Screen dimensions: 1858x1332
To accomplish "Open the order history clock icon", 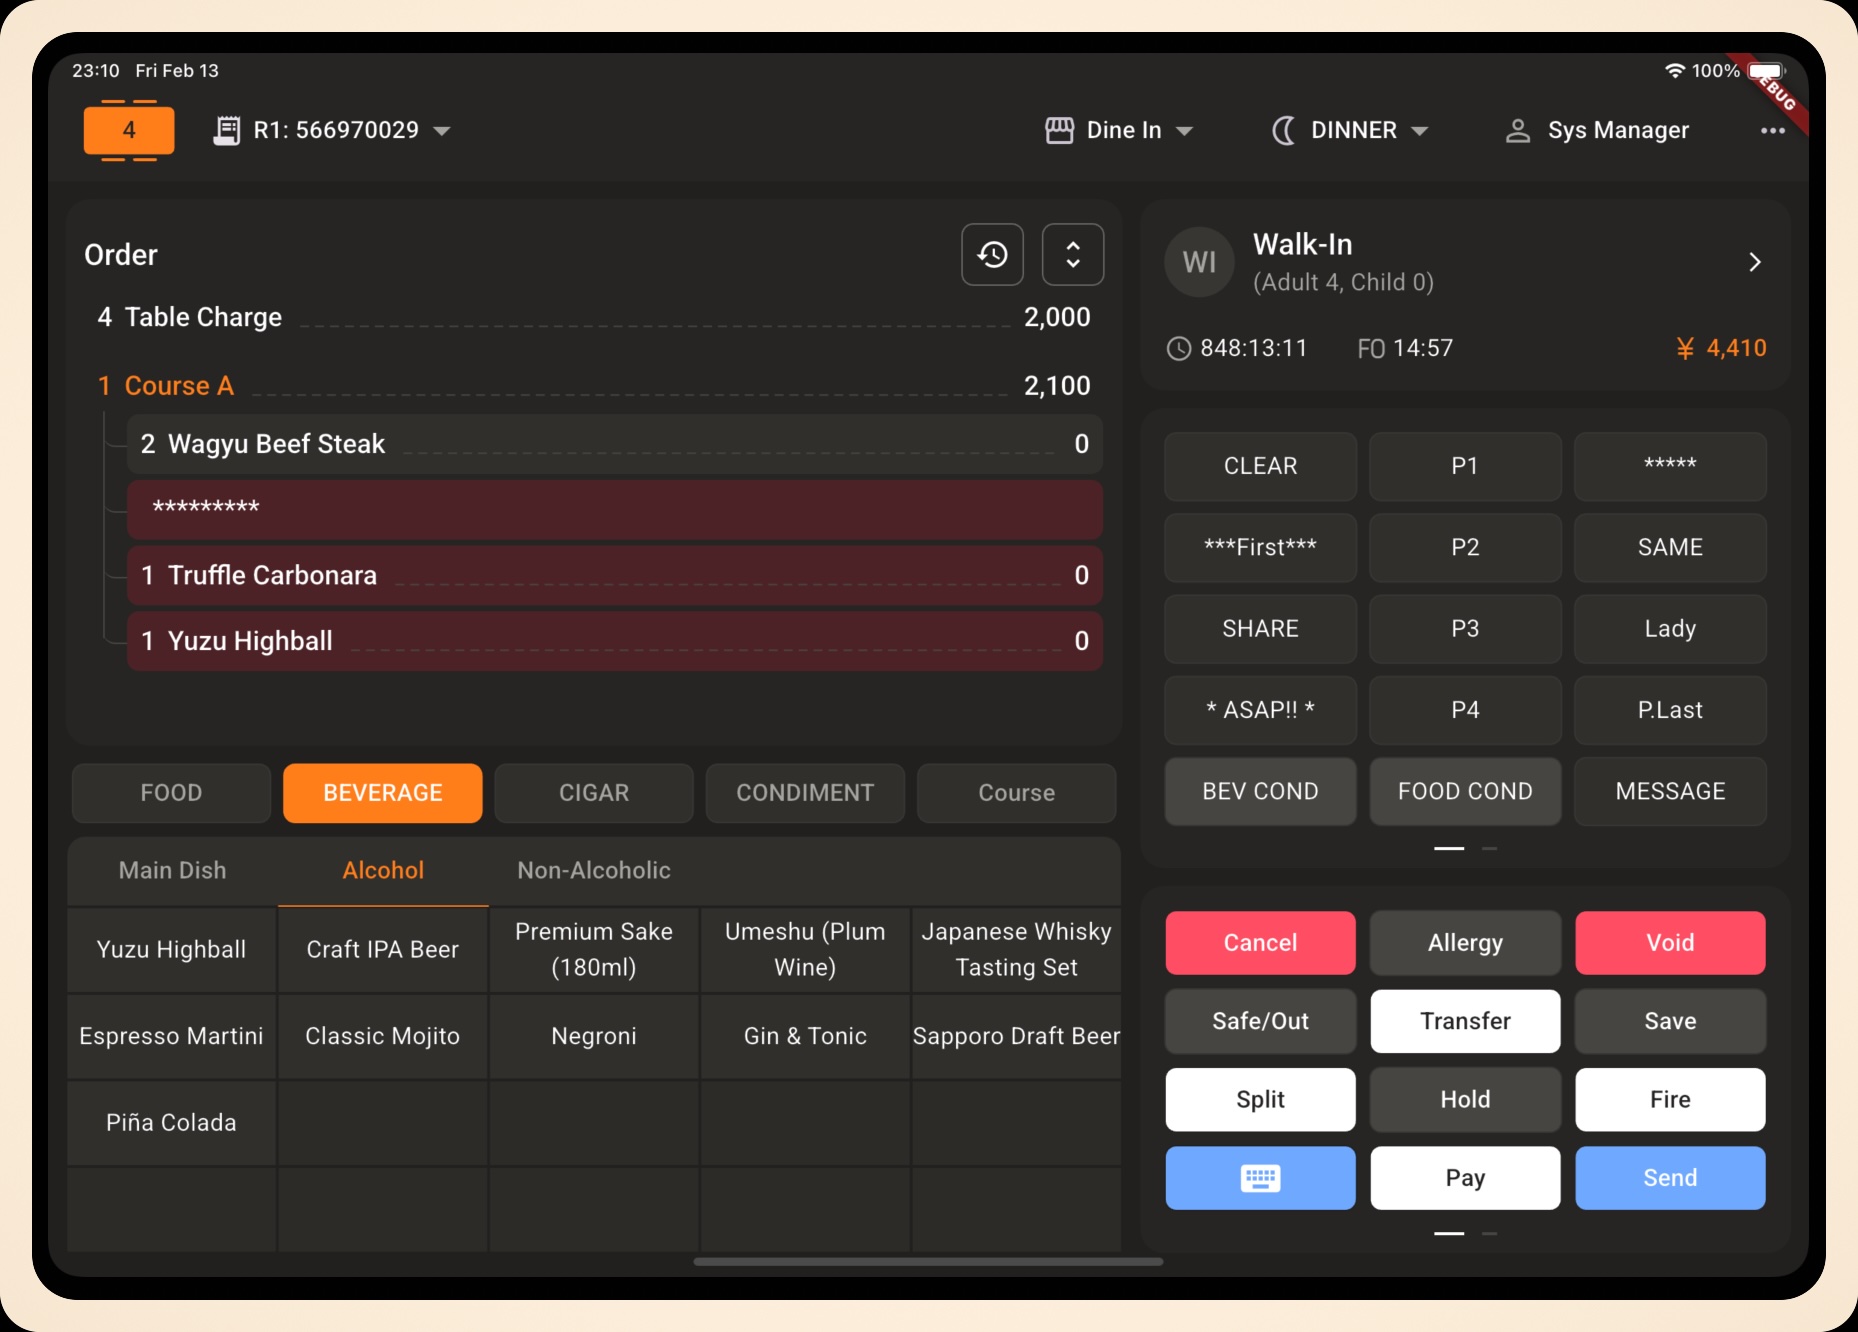I will pyautogui.click(x=992, y=255).
